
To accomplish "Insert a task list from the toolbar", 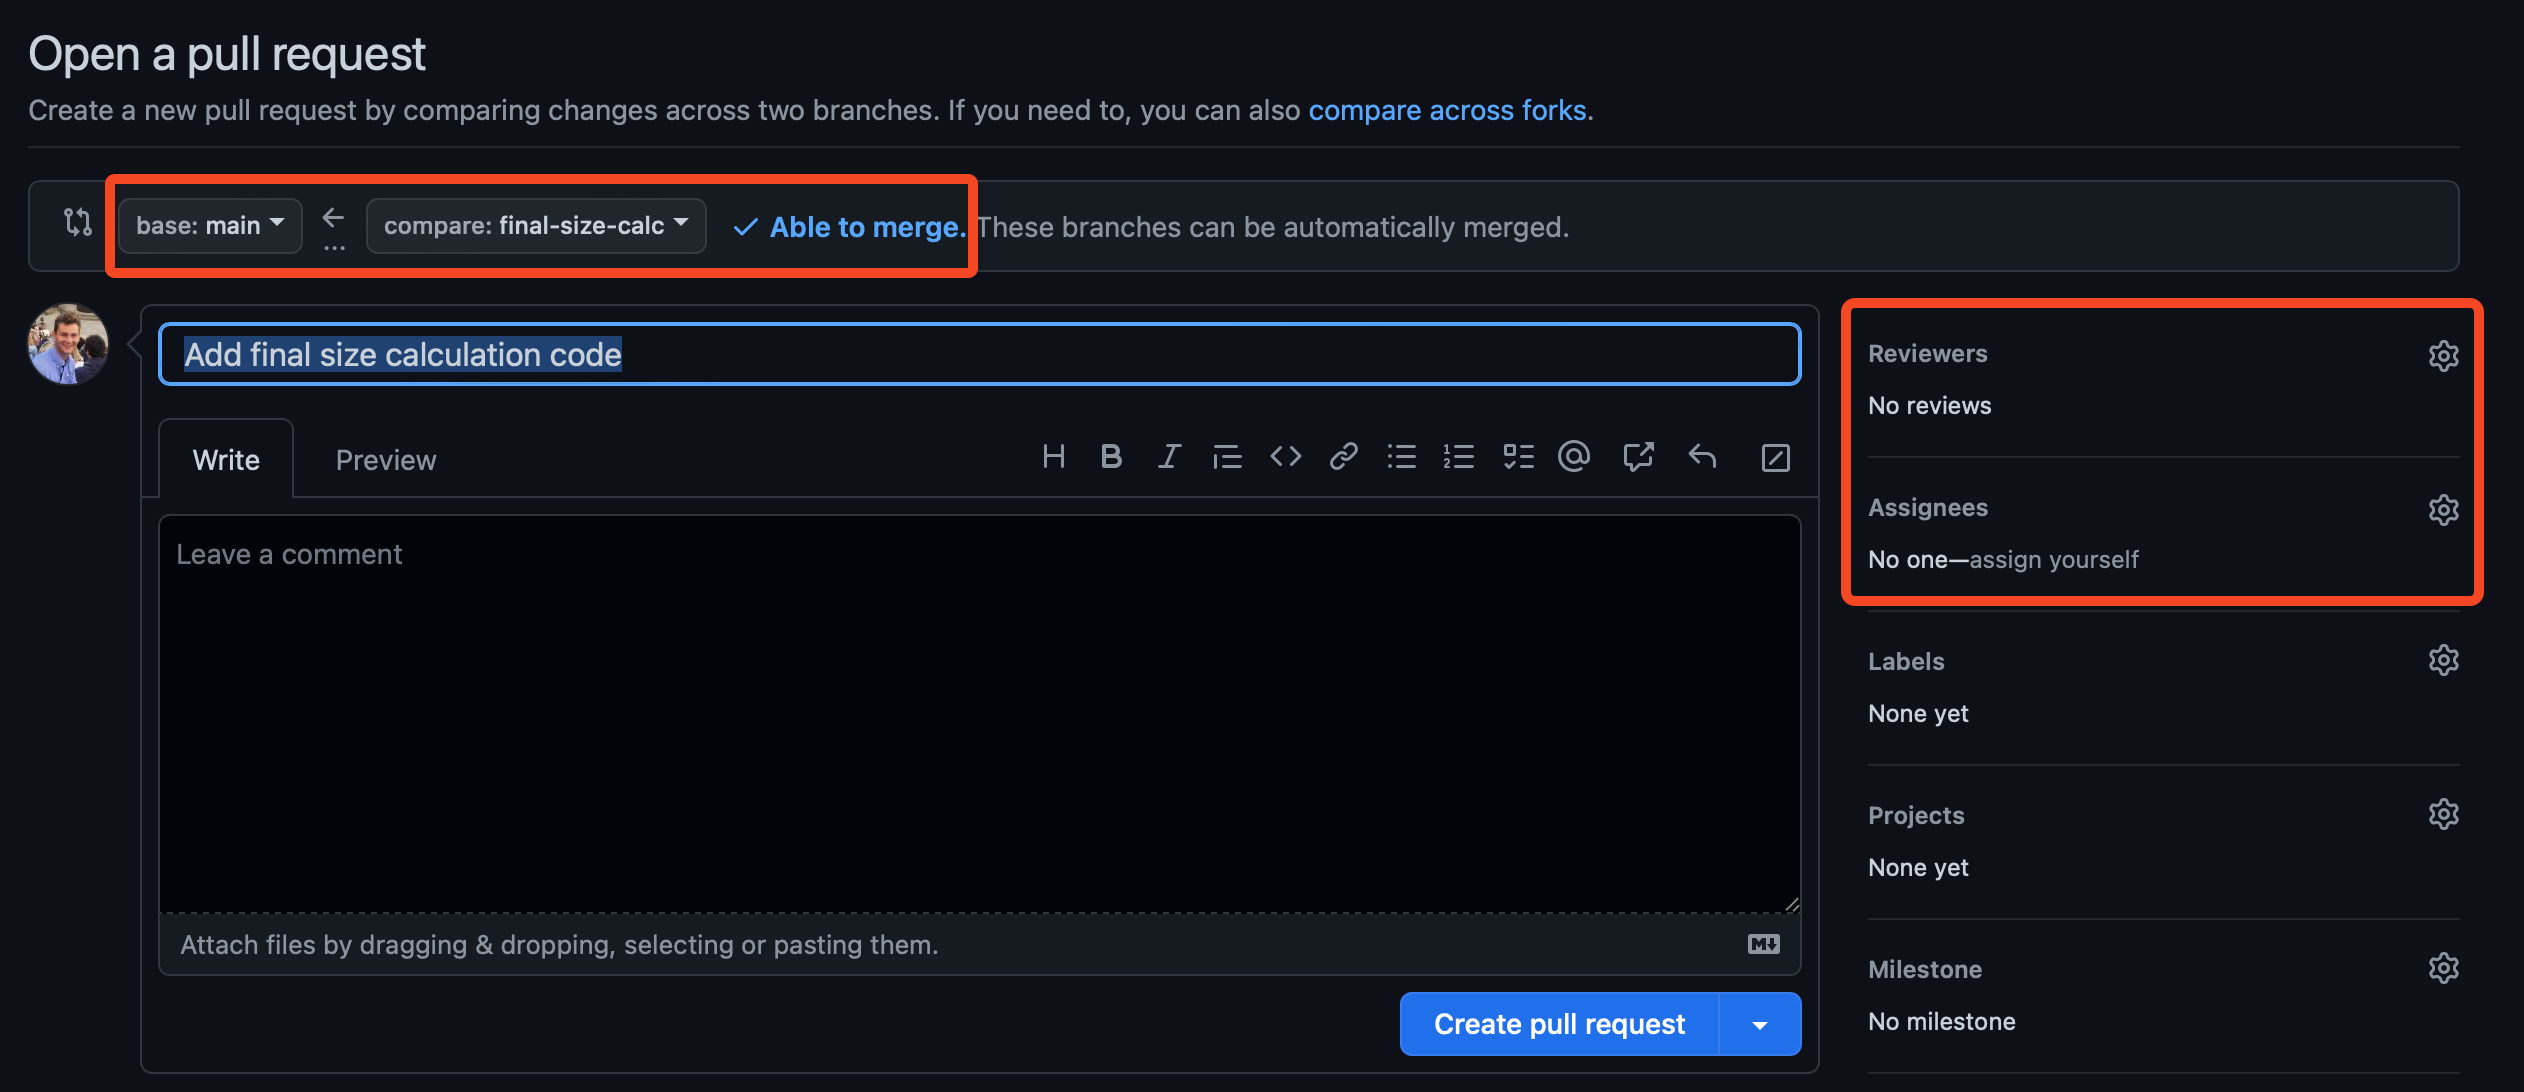I will (x=1518, y=457).
